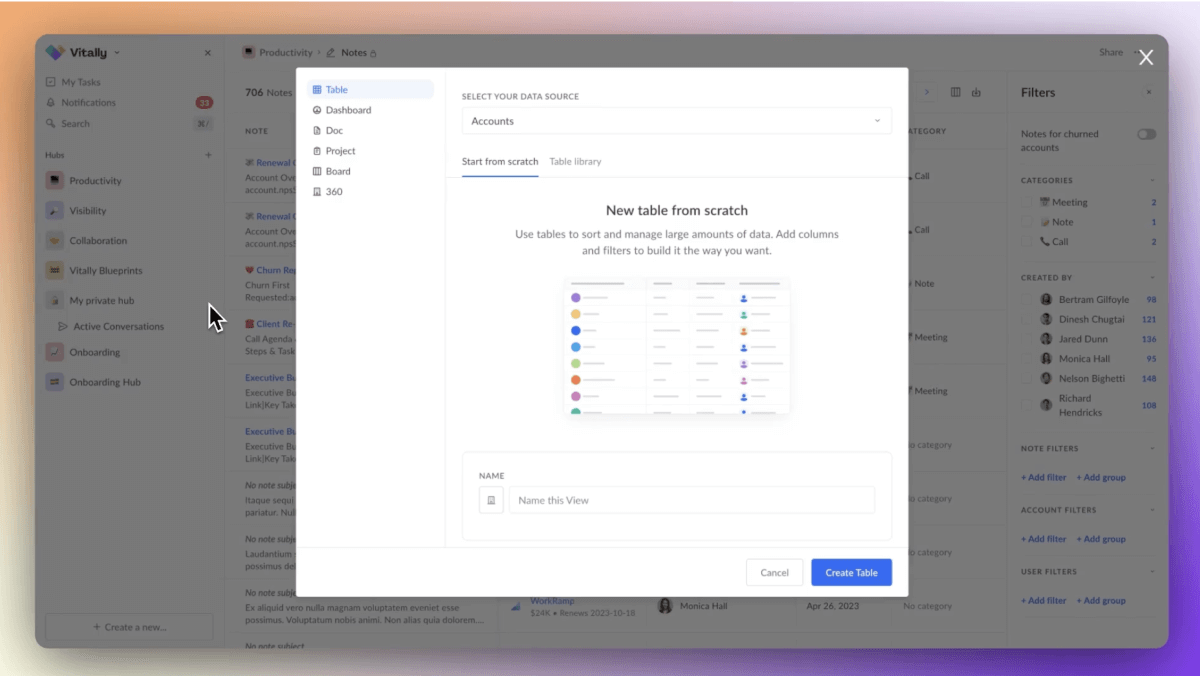Click the Name this View input field

[x=692, y=499]
